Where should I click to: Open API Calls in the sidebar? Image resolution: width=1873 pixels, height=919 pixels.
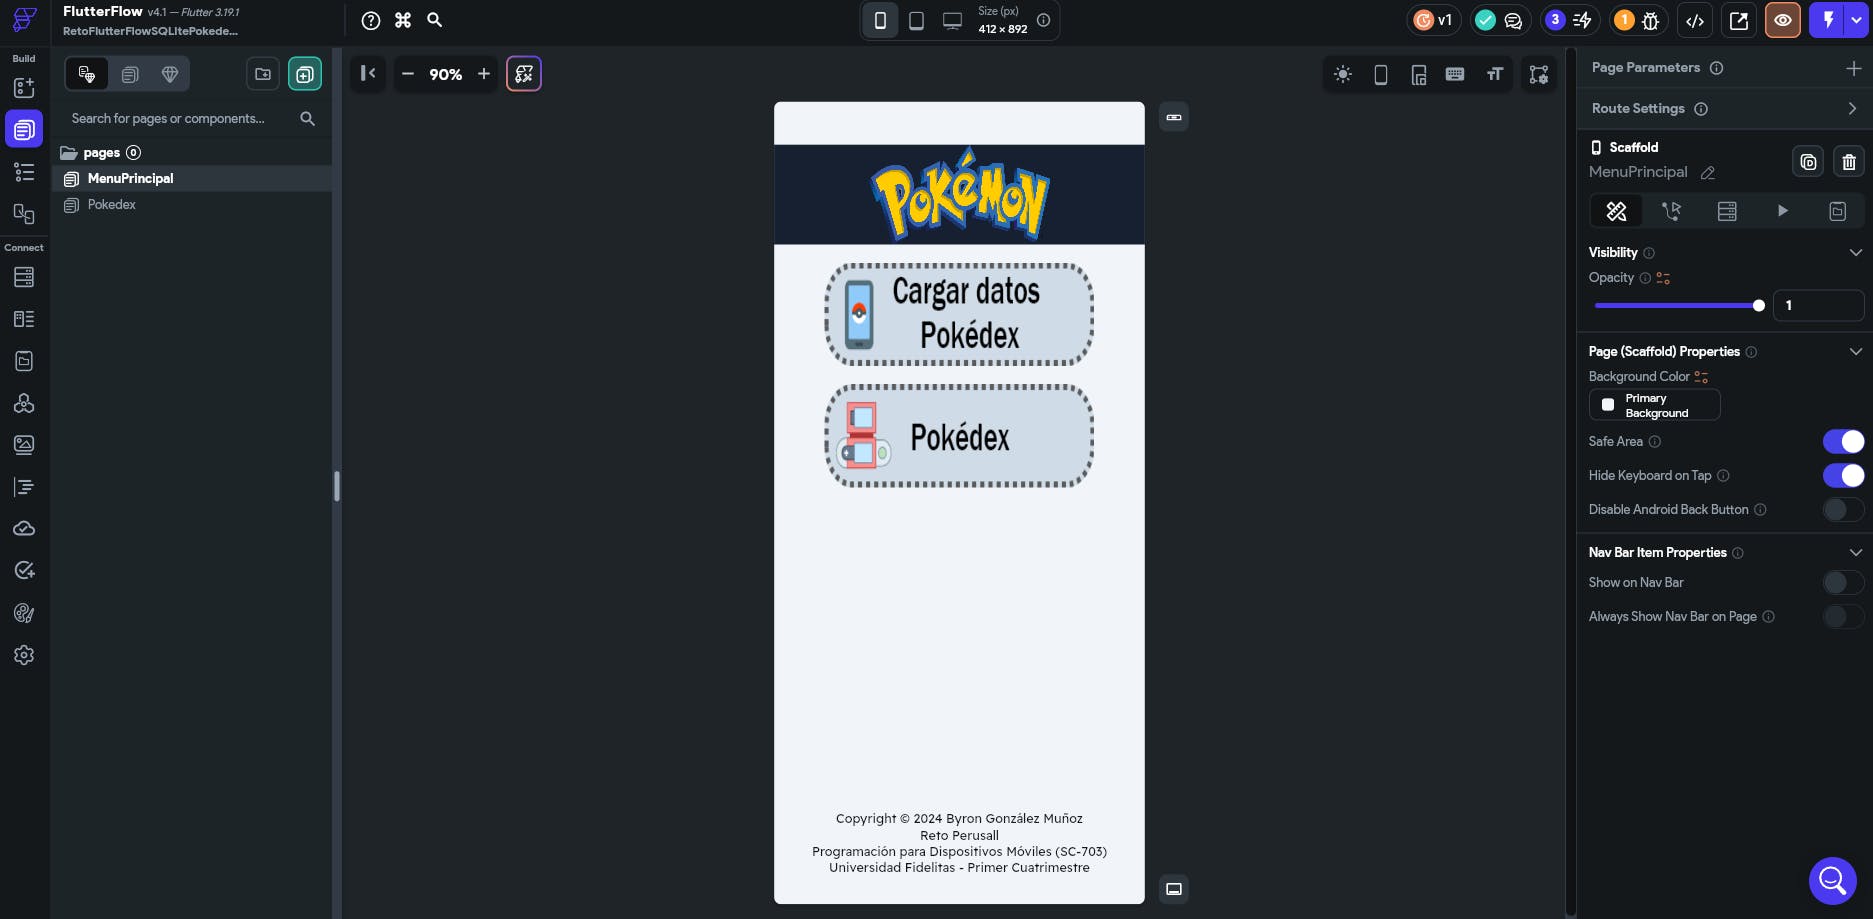pos(24,403)
